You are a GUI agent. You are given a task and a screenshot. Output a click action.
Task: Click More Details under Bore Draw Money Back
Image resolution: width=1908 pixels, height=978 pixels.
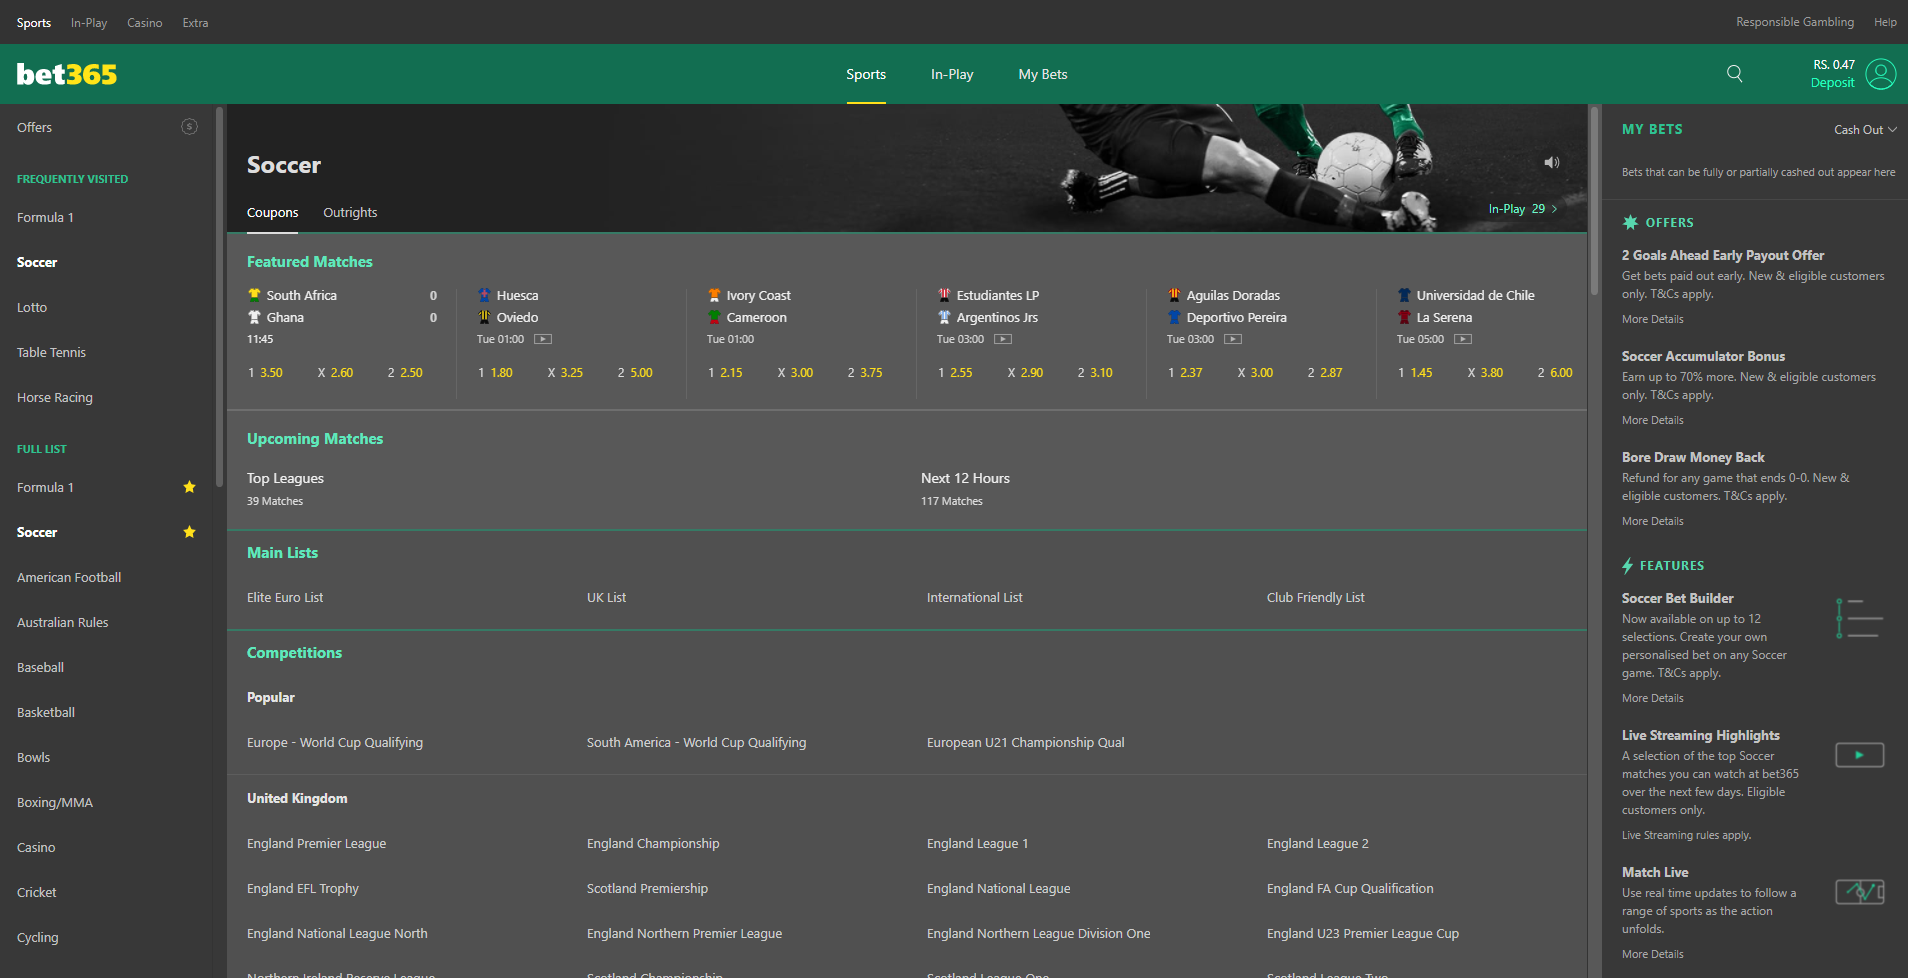[1653, 521]
